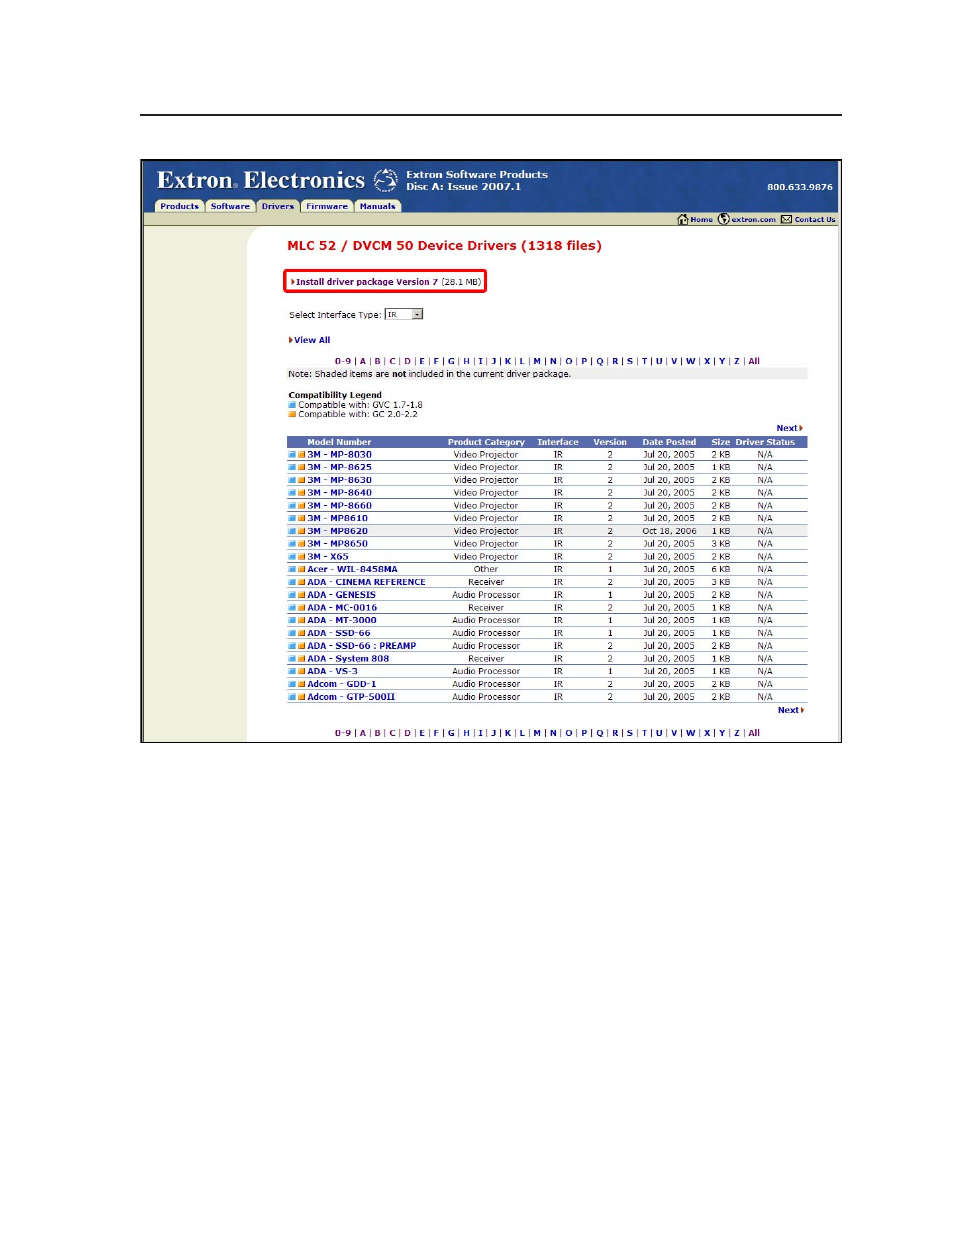The width and height of the screenshot is (954, 1235).
Task: Click the Driver Status column header
Action: 765,442
